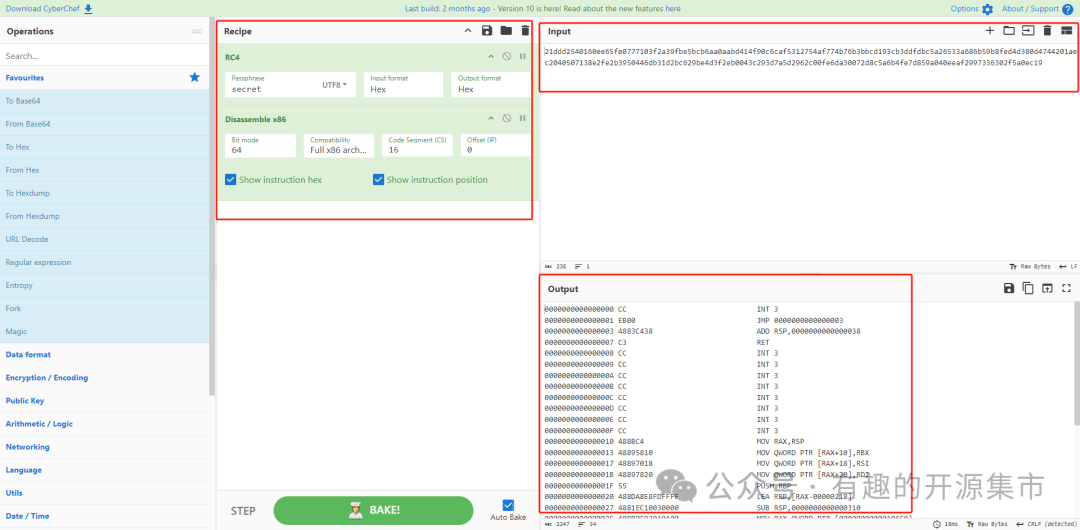Uncheck Show instruction position
Image resolution: width=1080 pixels, height=530 pixels.
378,180
